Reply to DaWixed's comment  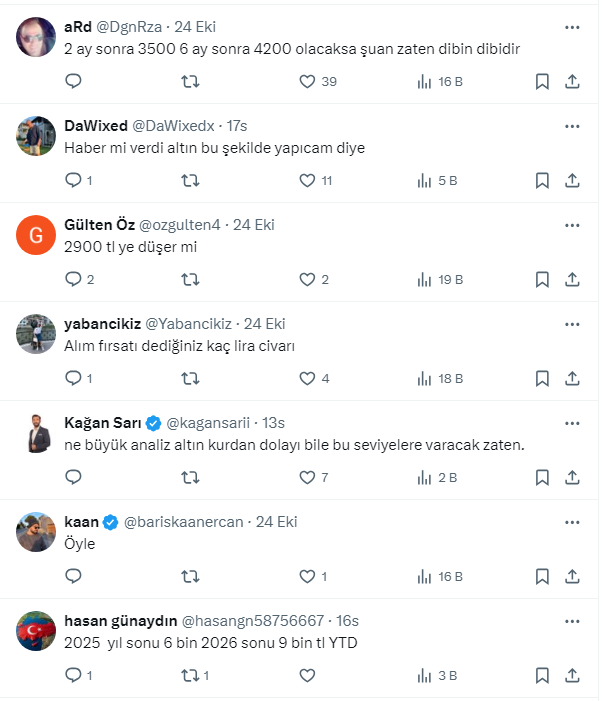(x=73, y=181)
